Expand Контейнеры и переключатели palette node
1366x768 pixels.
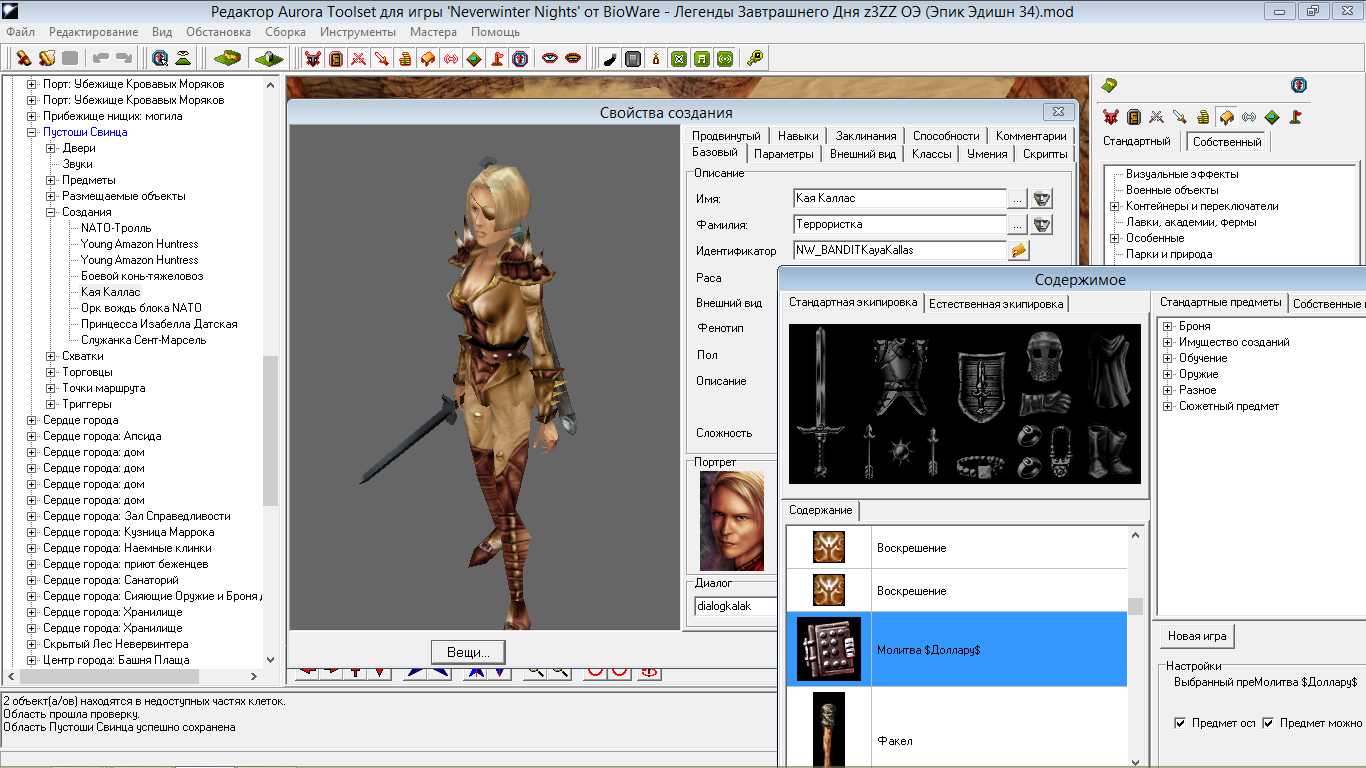click(x=1115, y=206)
